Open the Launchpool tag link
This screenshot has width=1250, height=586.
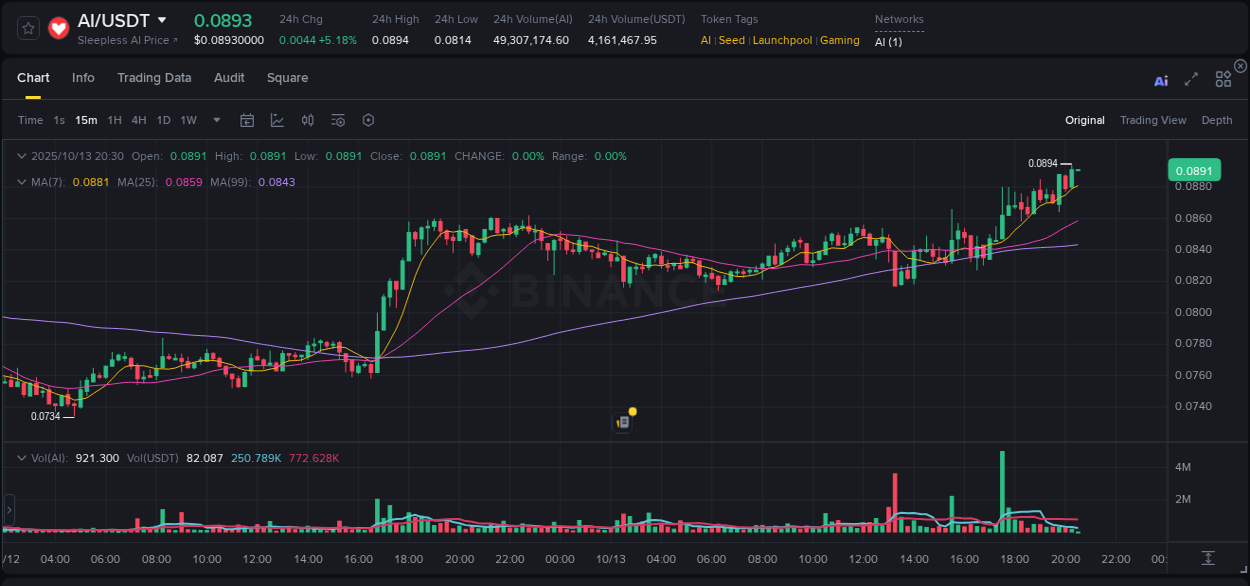pyautogui.click(x=782, y=40)
